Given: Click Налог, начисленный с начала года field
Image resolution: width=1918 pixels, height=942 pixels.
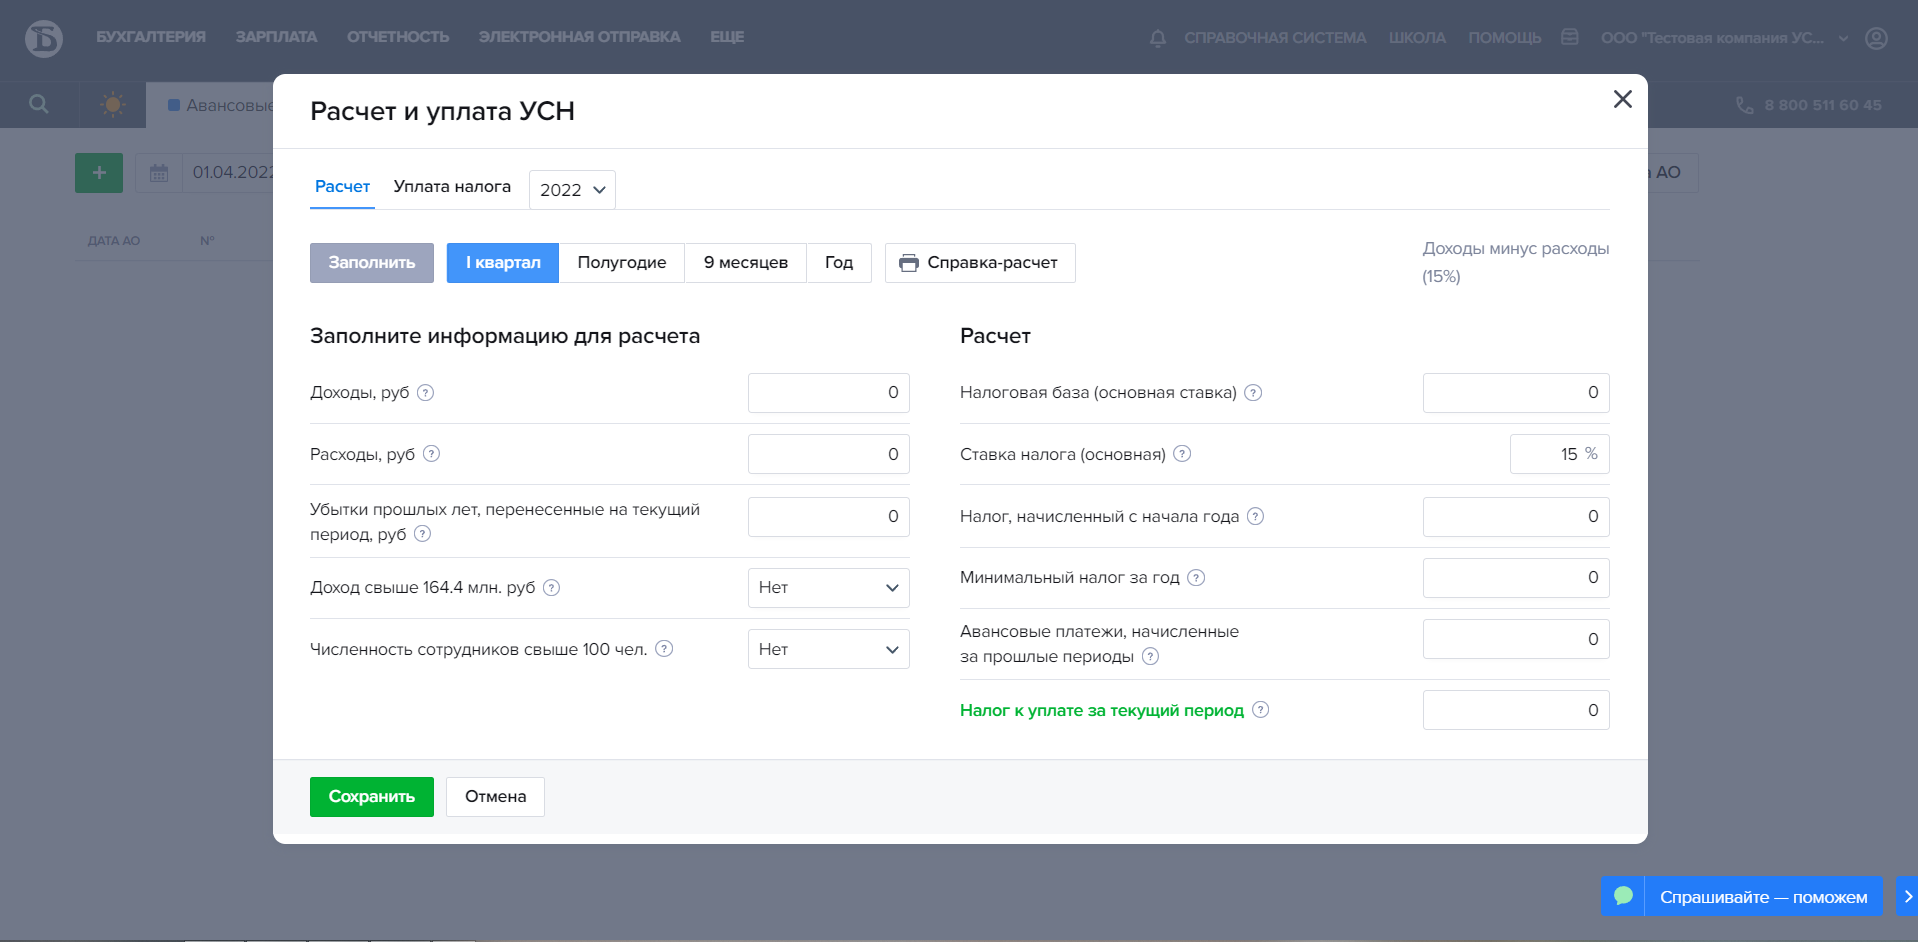Looking at the screenshot, I should tap(1516, 517).
